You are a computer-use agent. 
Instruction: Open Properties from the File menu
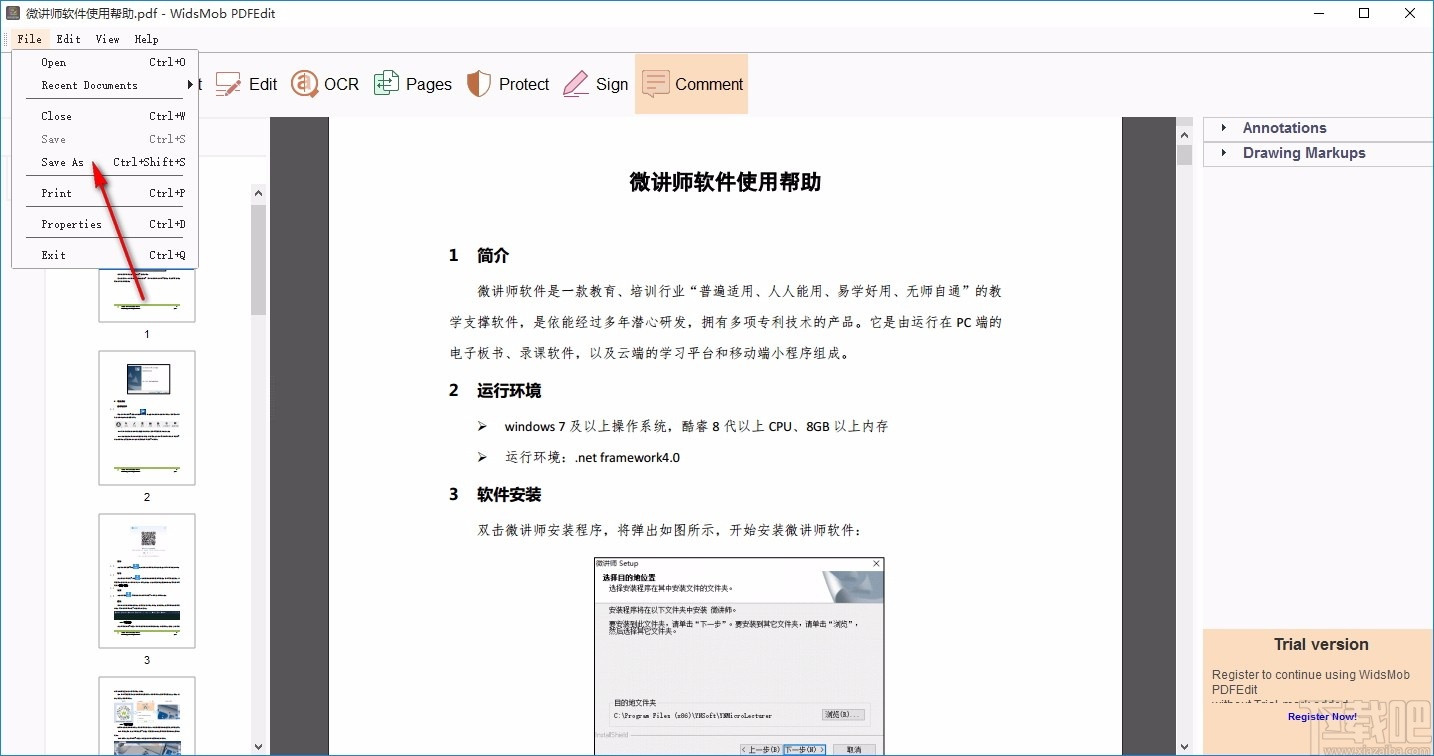click(69, 224)
